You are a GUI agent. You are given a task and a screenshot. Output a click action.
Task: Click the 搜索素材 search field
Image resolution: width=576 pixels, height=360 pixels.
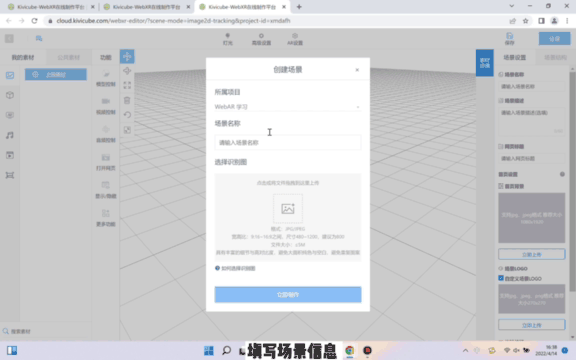[46, 331]
